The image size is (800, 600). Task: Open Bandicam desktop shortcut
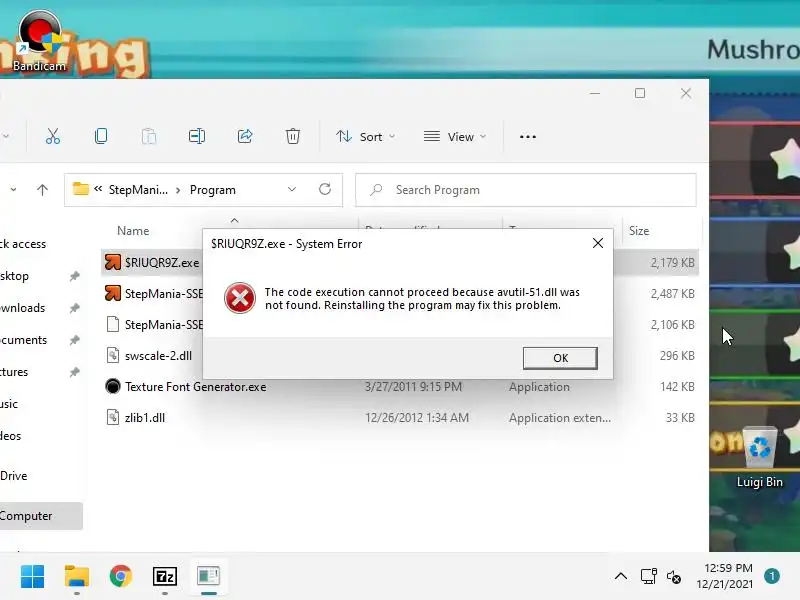tap(39, 42)
